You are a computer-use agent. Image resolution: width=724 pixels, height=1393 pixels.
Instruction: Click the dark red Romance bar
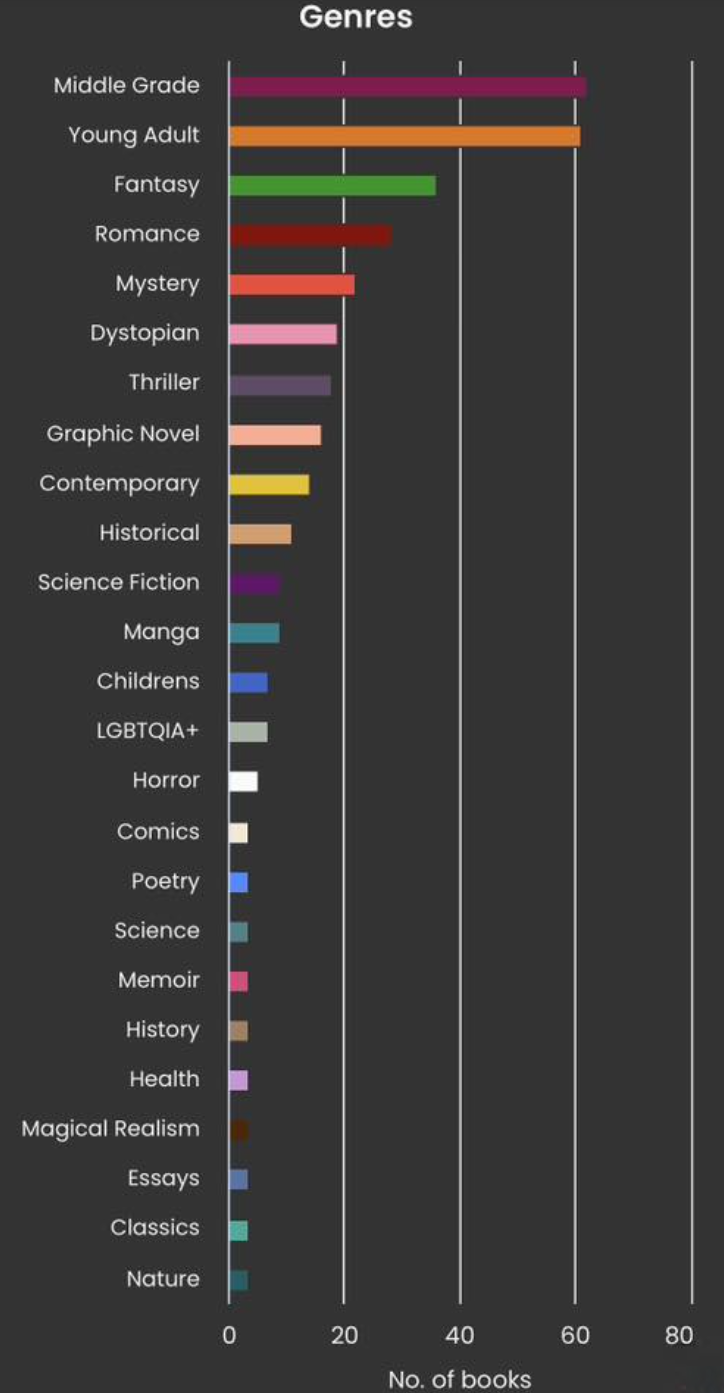point(309,235)
